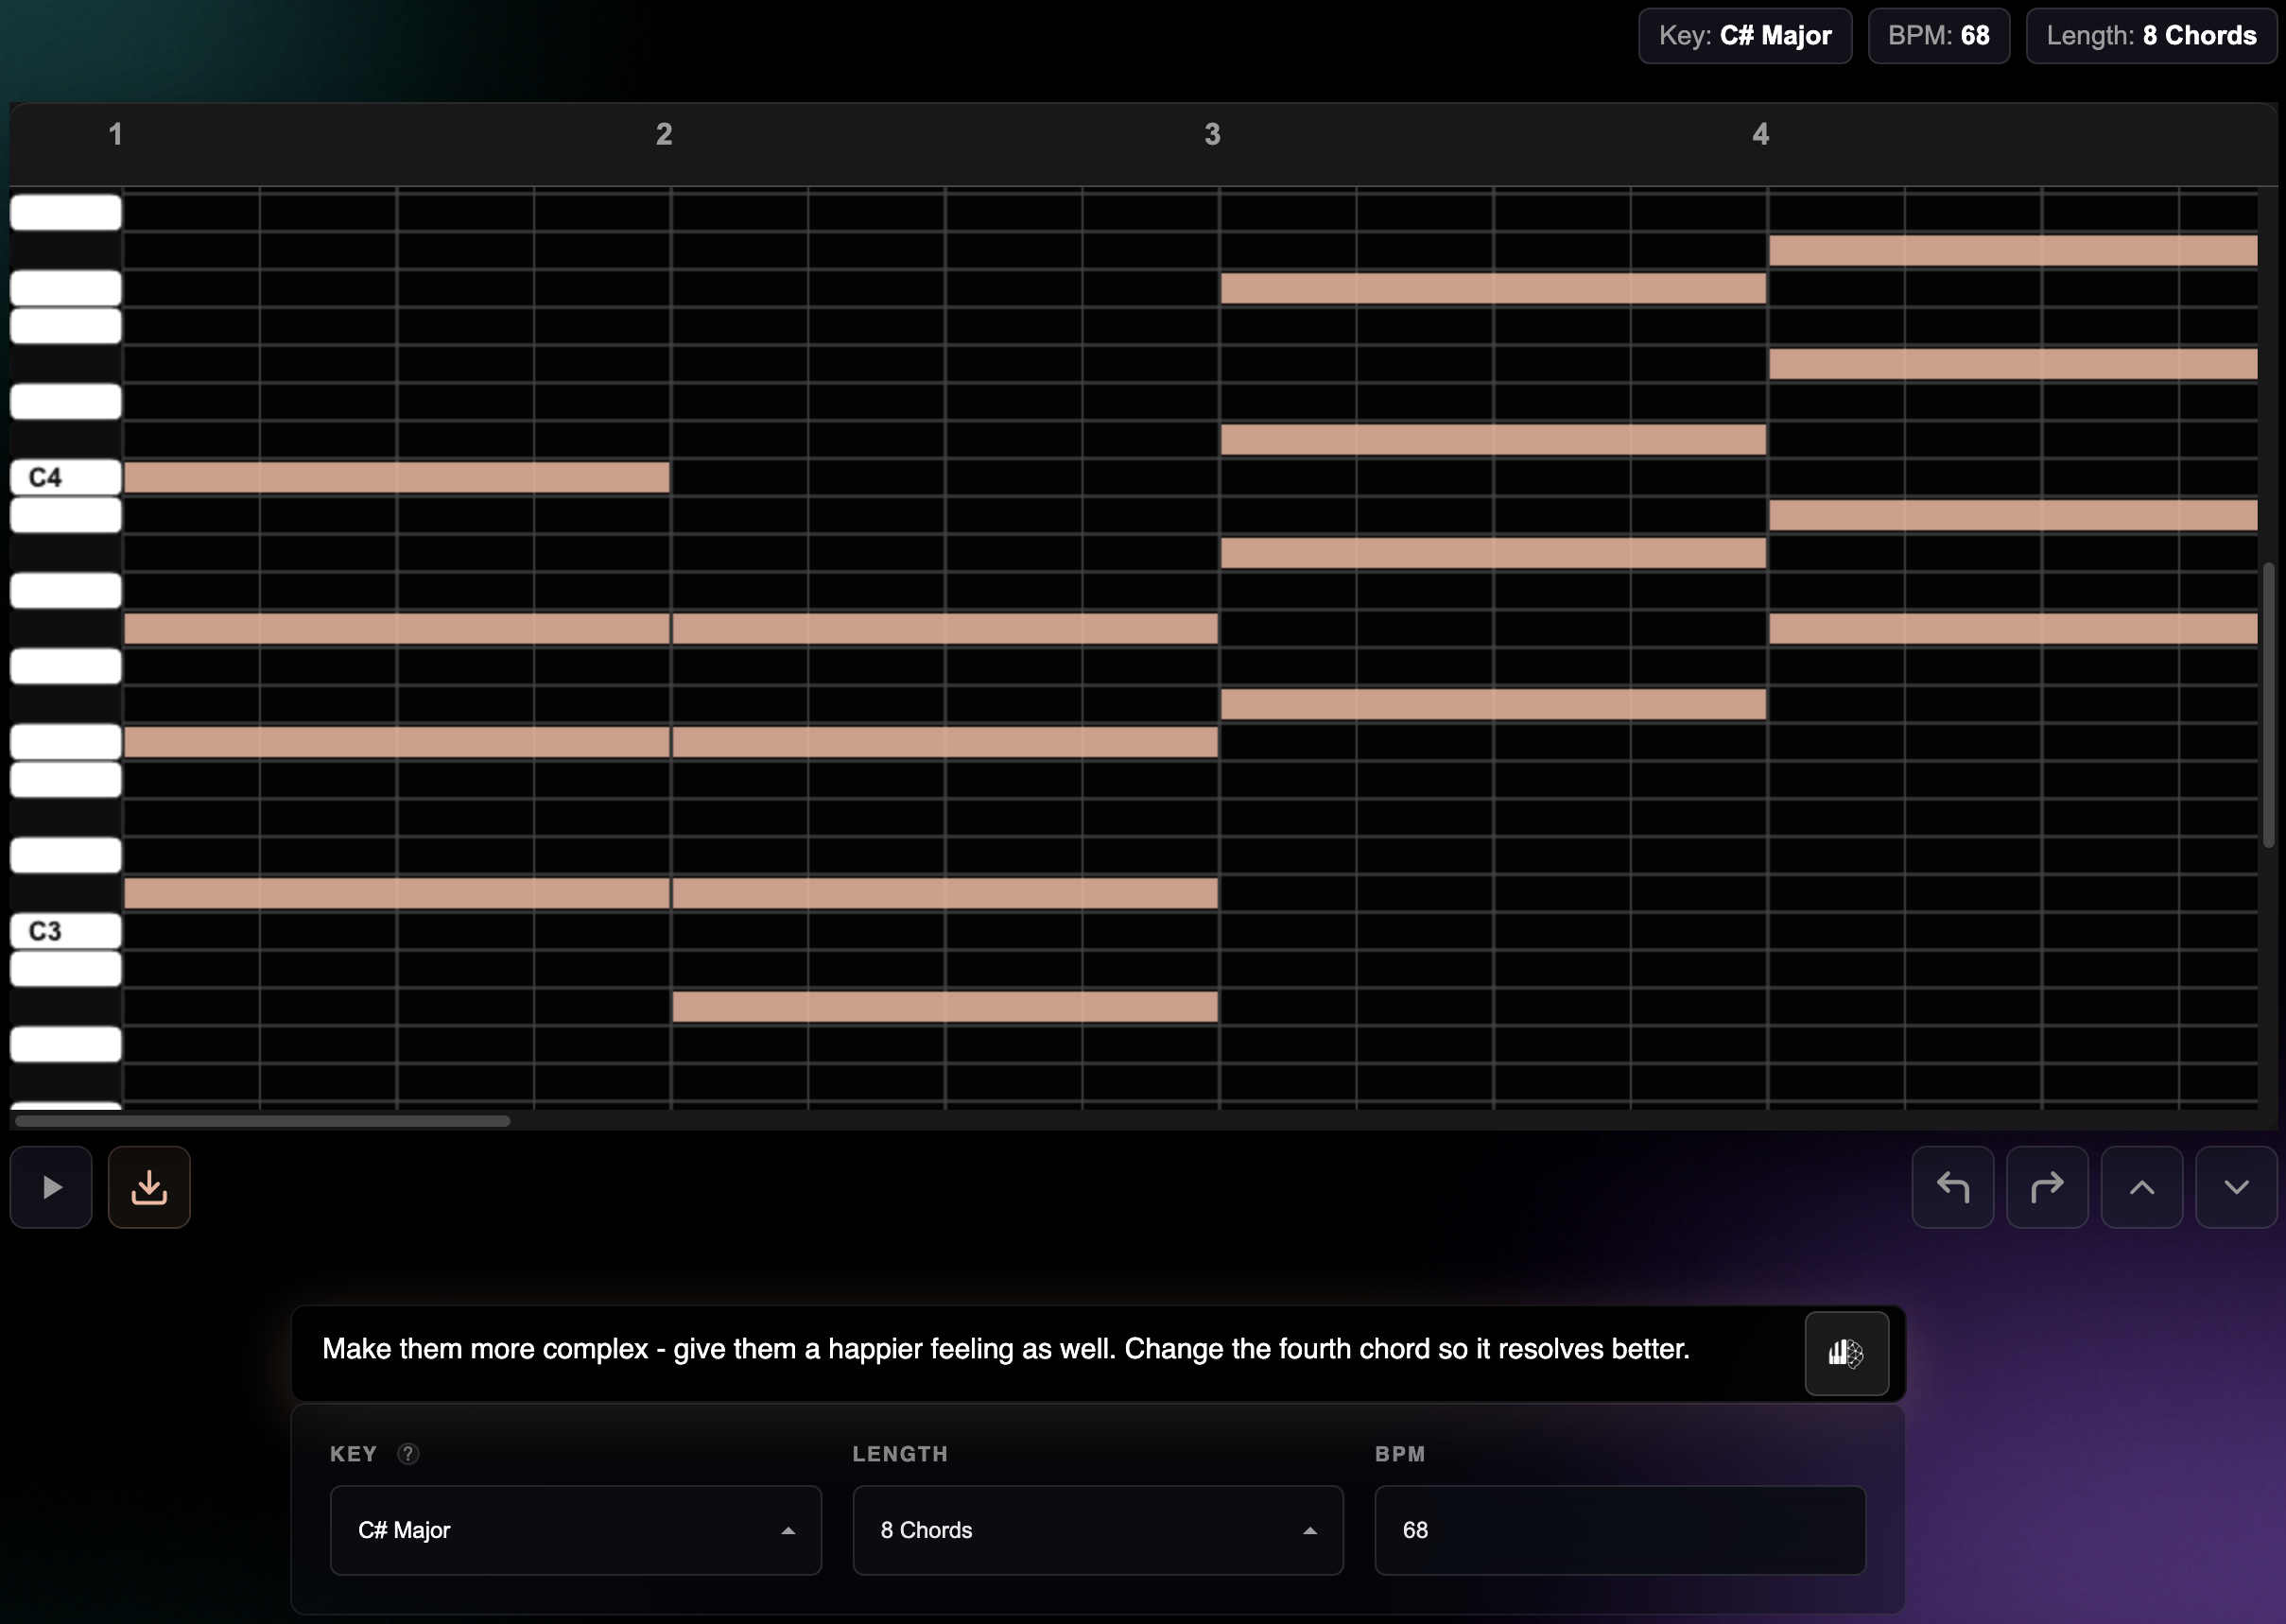Viewport: 2286px width, 1624px height.
Task: Select the first chord's C4 note
Action: [x=395, y=477]
